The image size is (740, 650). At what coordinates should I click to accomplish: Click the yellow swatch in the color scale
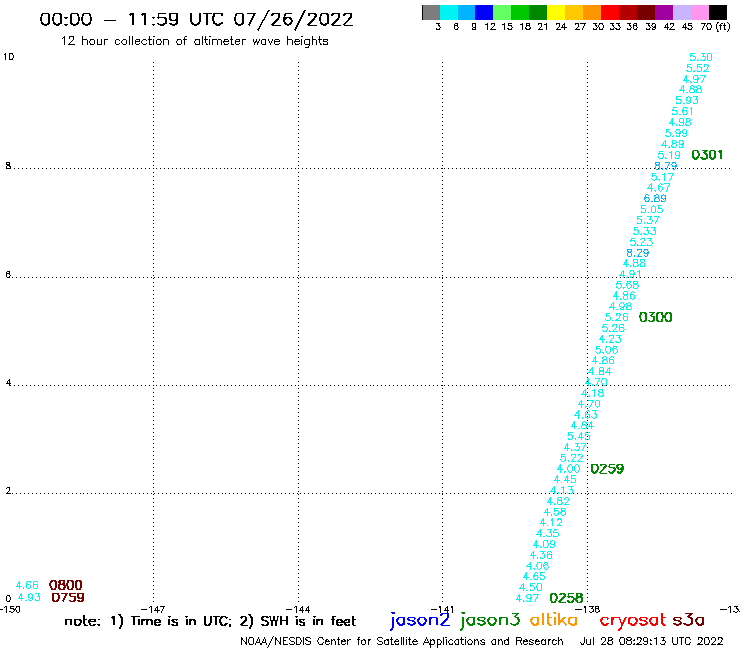[556, 12]
